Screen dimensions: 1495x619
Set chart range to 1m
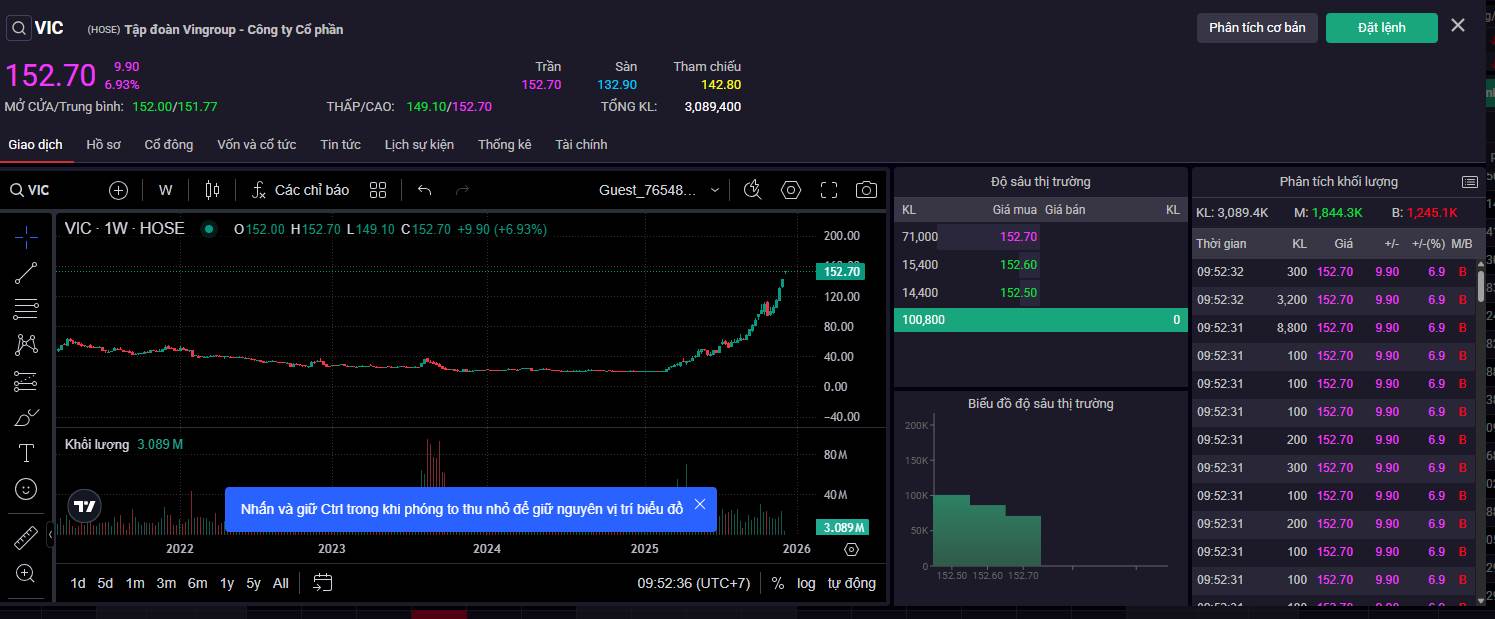pyautogui.click(x=135, y=583)
